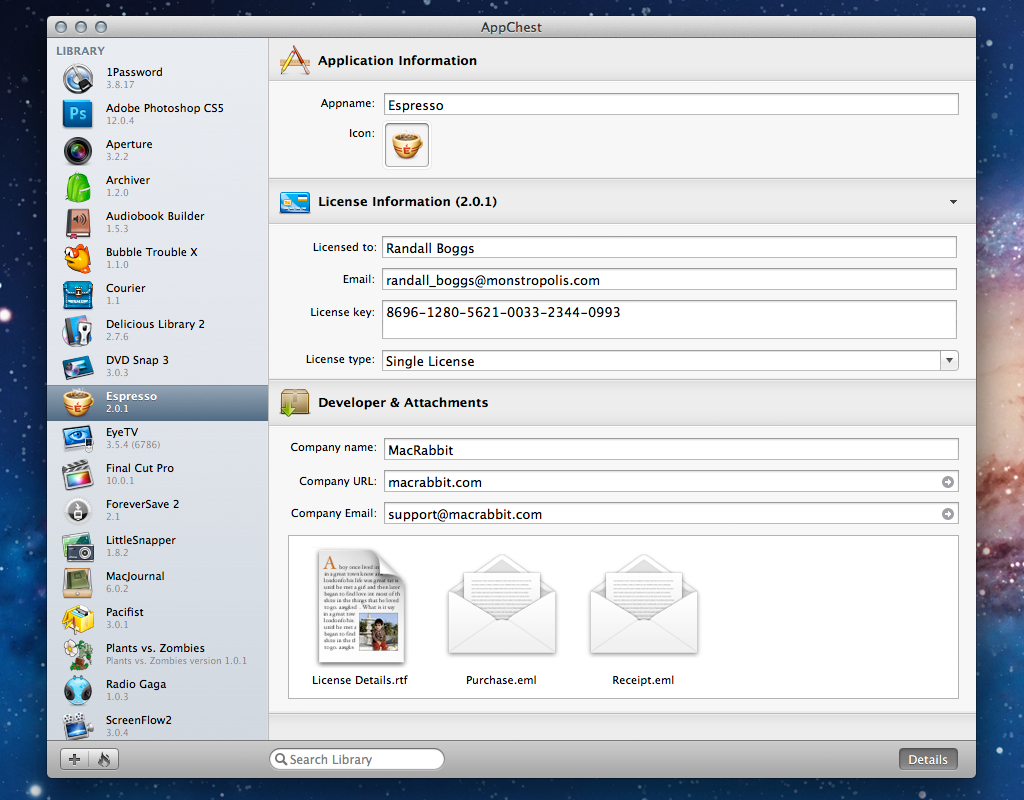
Task: Select the Courier app icon
Action: (x=78, y=295)
